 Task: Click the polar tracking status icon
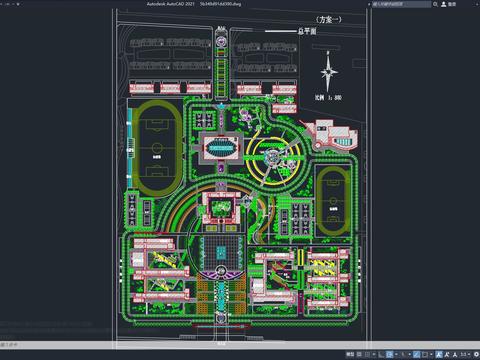coord(390,354)
